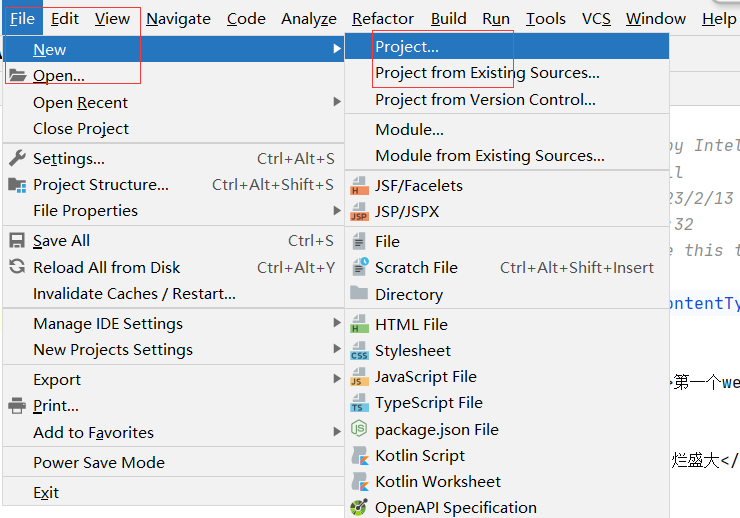Click the HTML File icon
The height and width of the screenshot is (518, 740).
(359, 325)
